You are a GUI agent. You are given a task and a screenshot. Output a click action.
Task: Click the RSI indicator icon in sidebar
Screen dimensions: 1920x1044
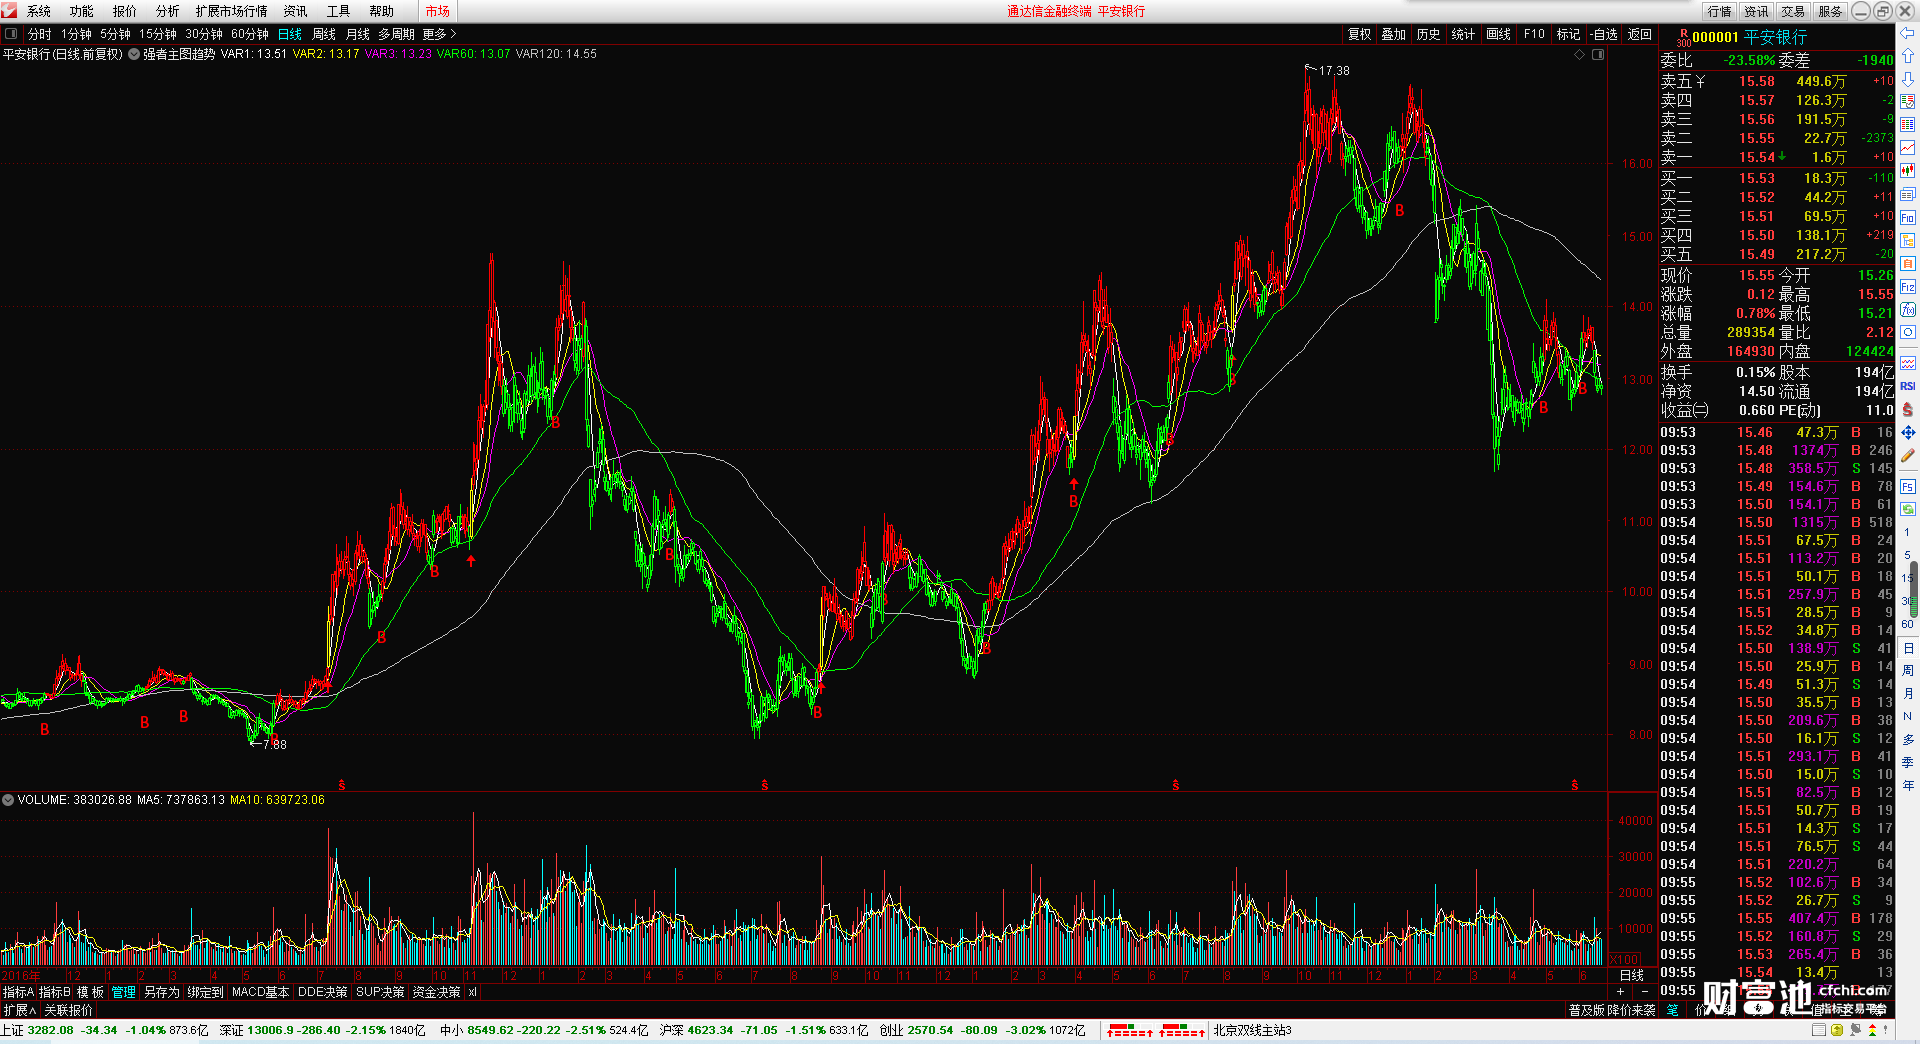coord(1908,386)
